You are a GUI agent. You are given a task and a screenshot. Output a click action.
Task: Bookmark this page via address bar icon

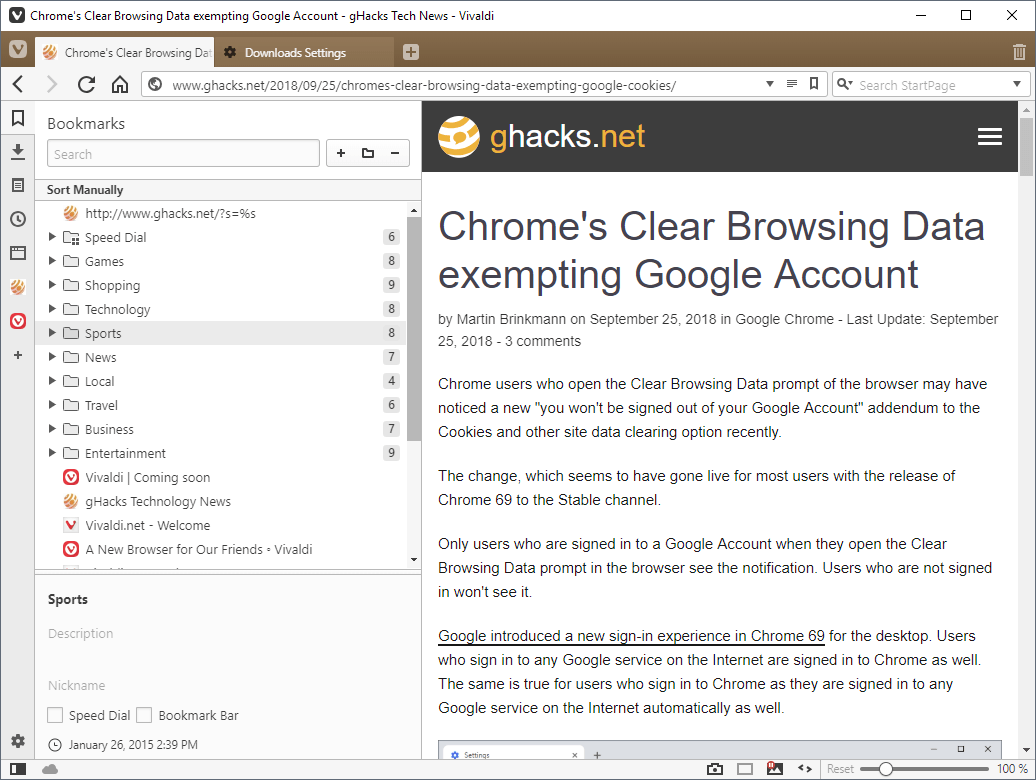(814, 84)
